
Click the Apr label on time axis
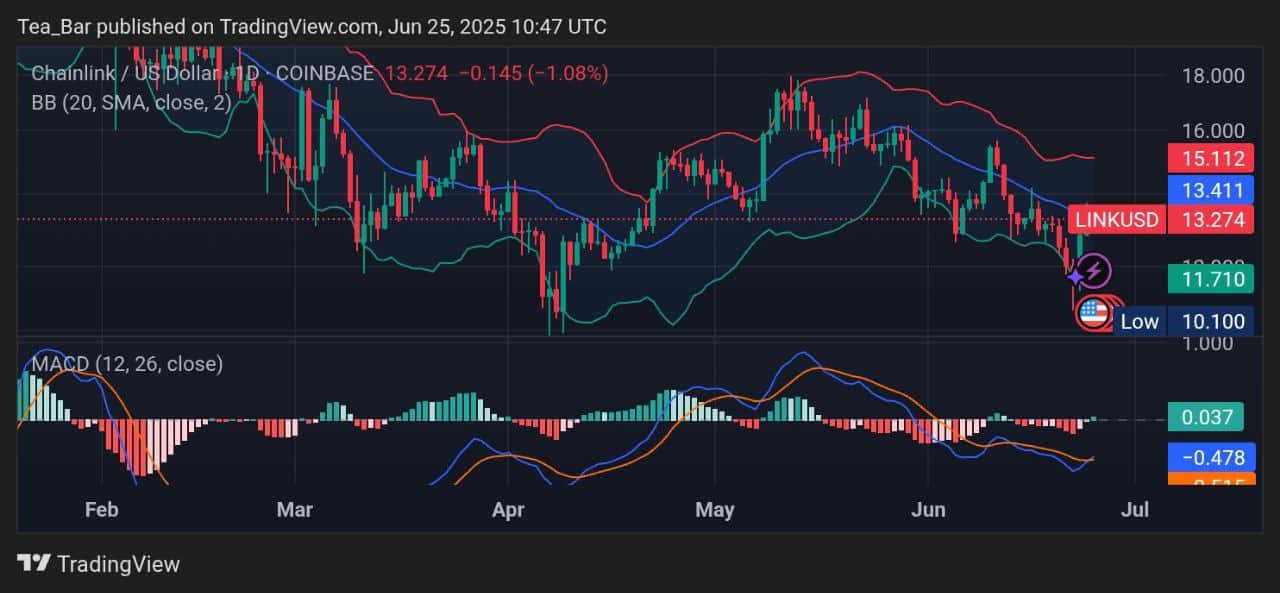pyautogui.click(x=509, y=509)
